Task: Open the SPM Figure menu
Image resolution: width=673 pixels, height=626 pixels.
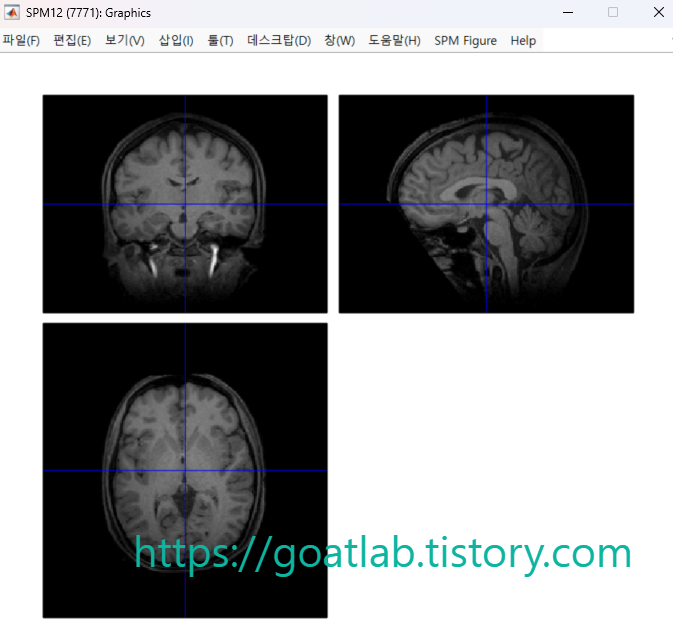Action: pyautogui.click(x=465, y=40)
